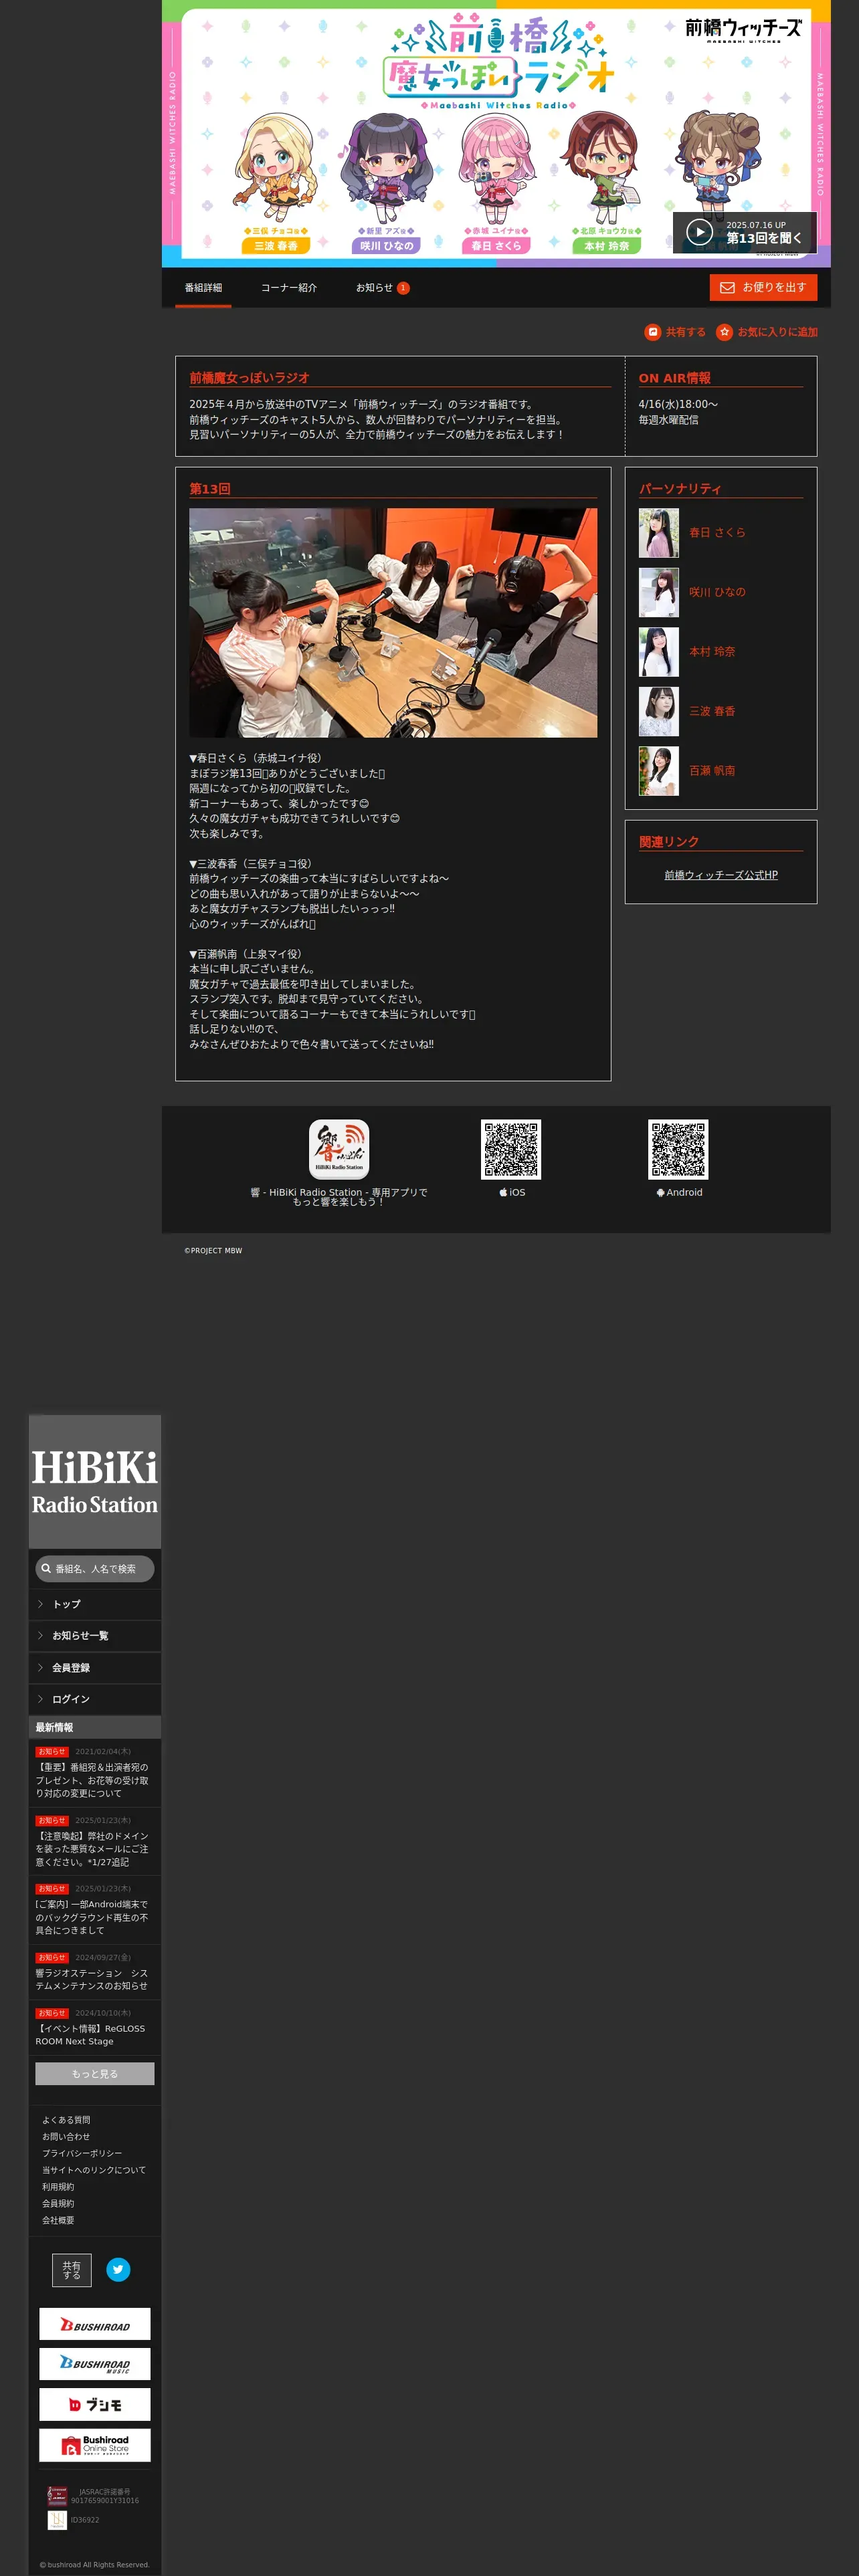The width and height of the screenshot is (859, 2576).
Task: Open 利用規約 footer link
Action: 58,2187
